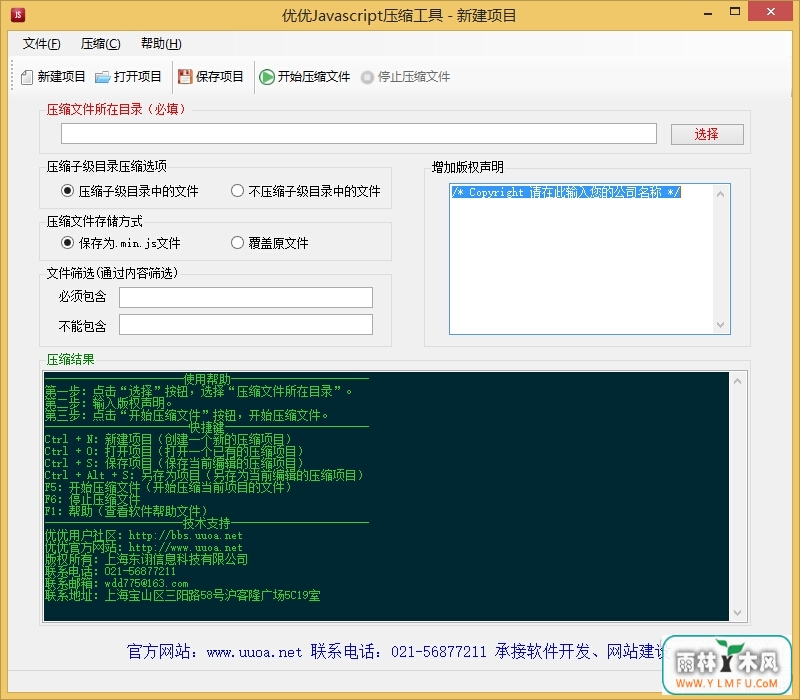Select 不压缩子级目录中的文件 radio button
This screenshot has width=800, height=700.
pyautogui.click(x=237, y=191)
